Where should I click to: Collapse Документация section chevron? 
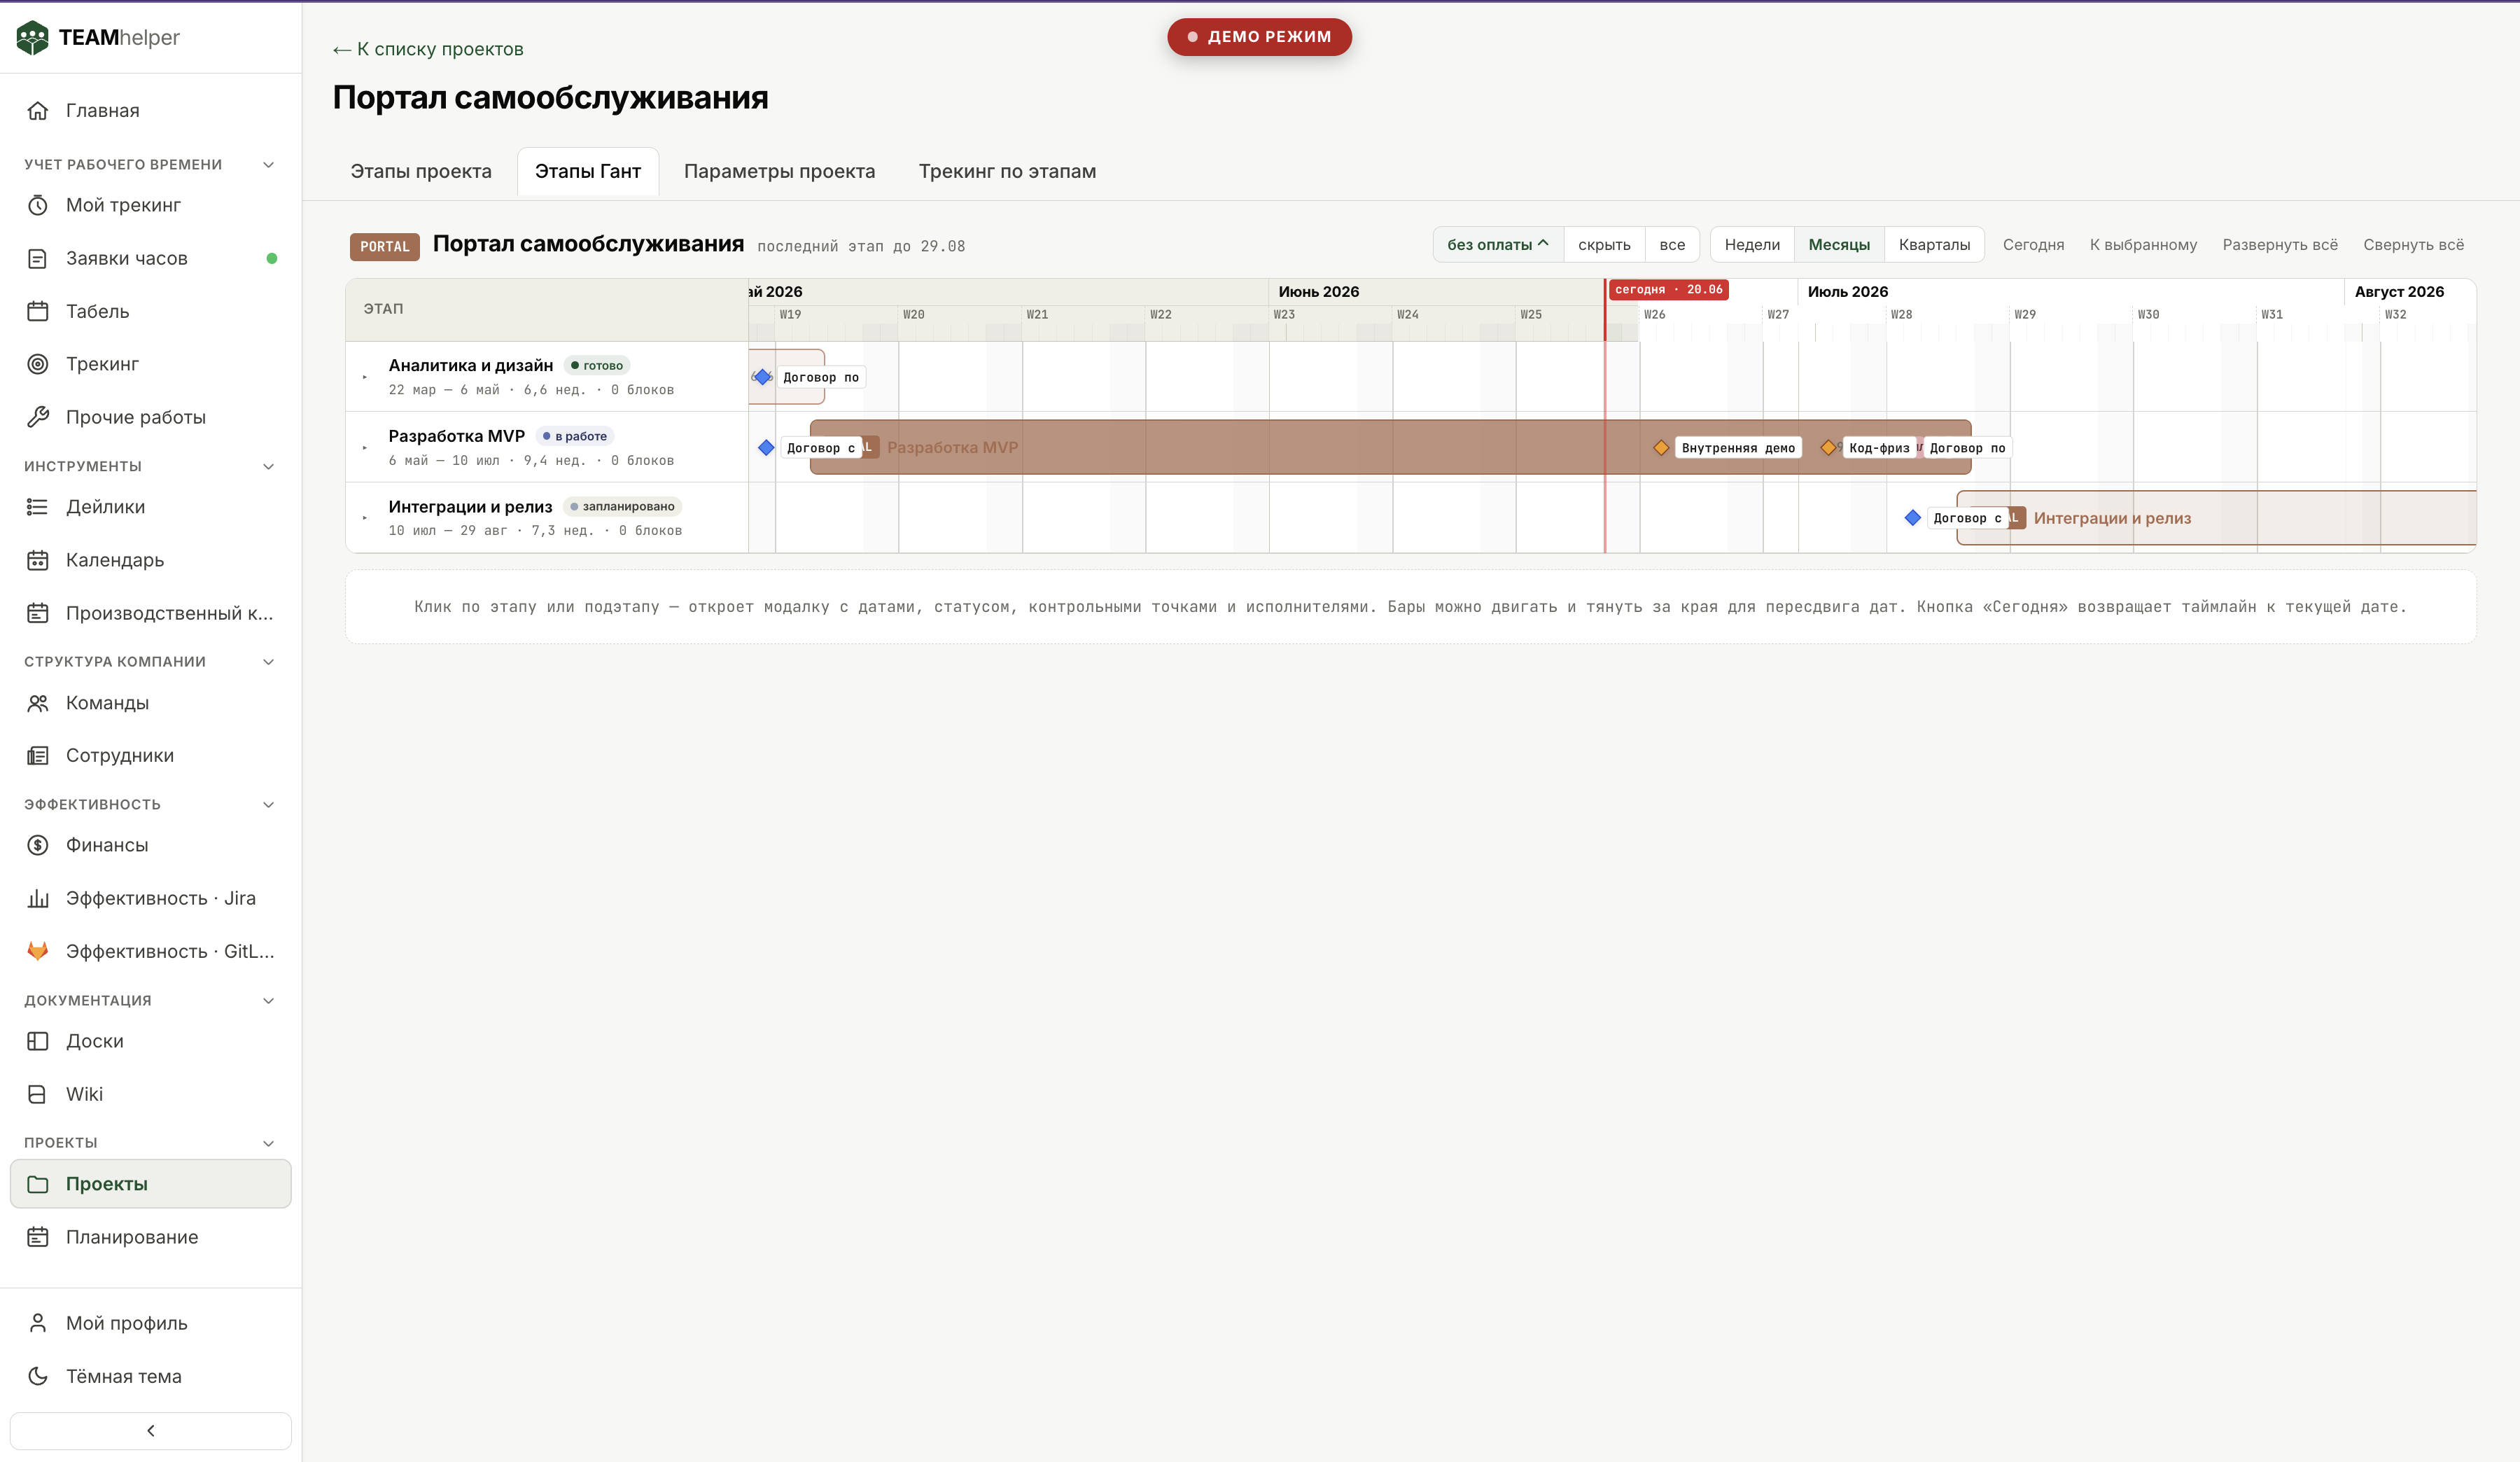[268, 1001]
